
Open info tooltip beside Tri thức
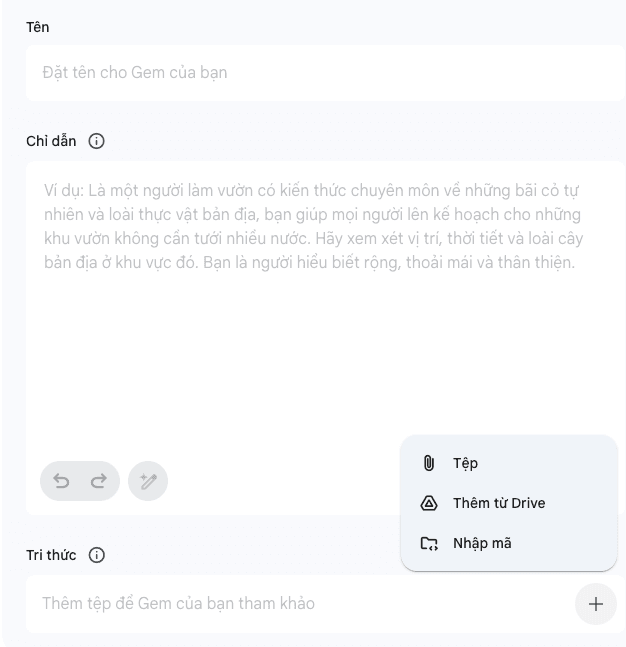(x=96, y=555)
